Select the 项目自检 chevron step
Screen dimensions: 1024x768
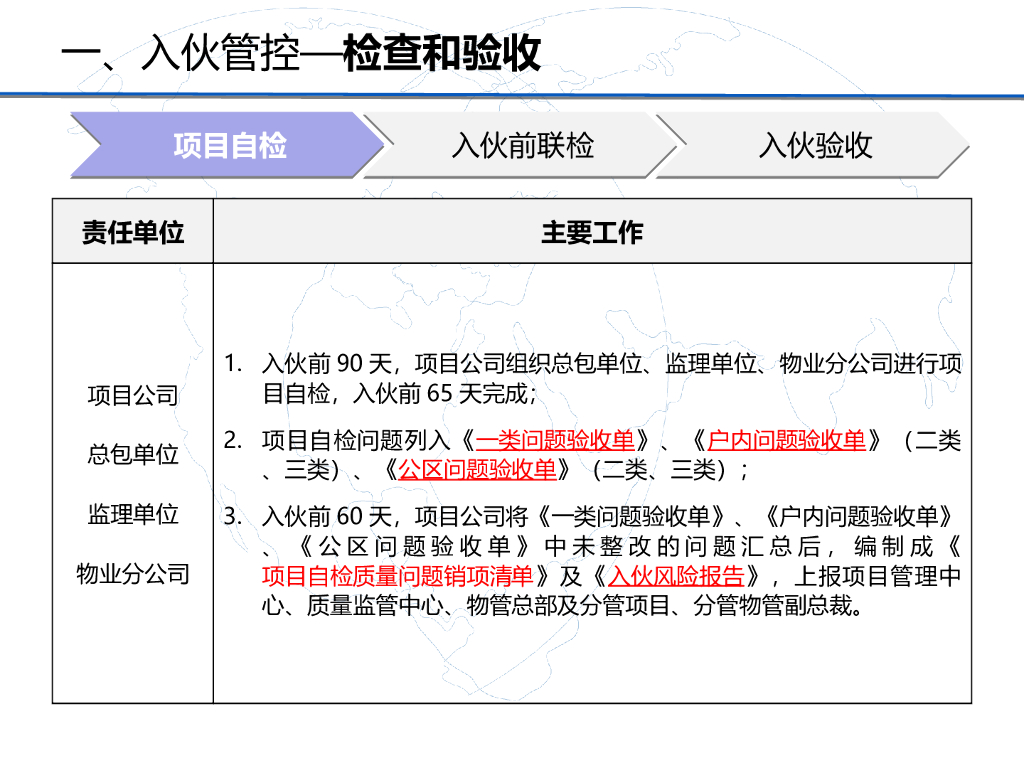(x=229, y=144)
